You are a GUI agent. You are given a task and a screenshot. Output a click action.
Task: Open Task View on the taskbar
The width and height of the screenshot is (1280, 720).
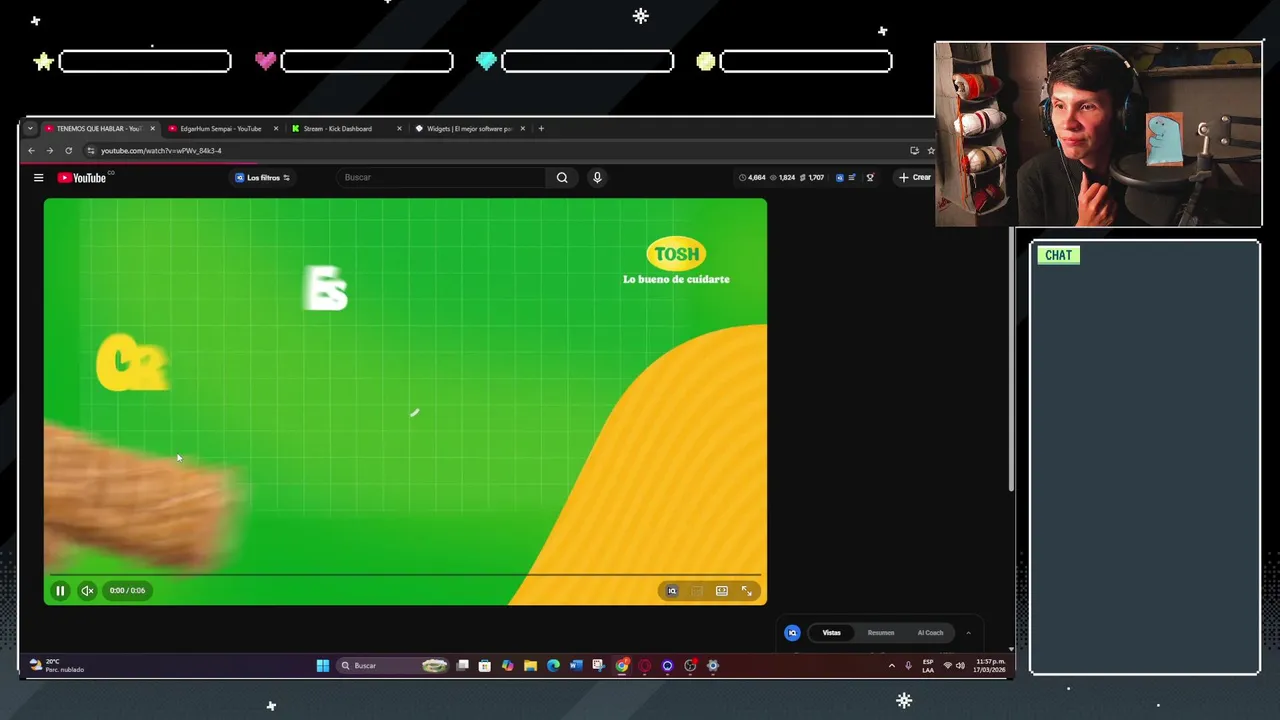pyautogui.click(x=462, y=666)
